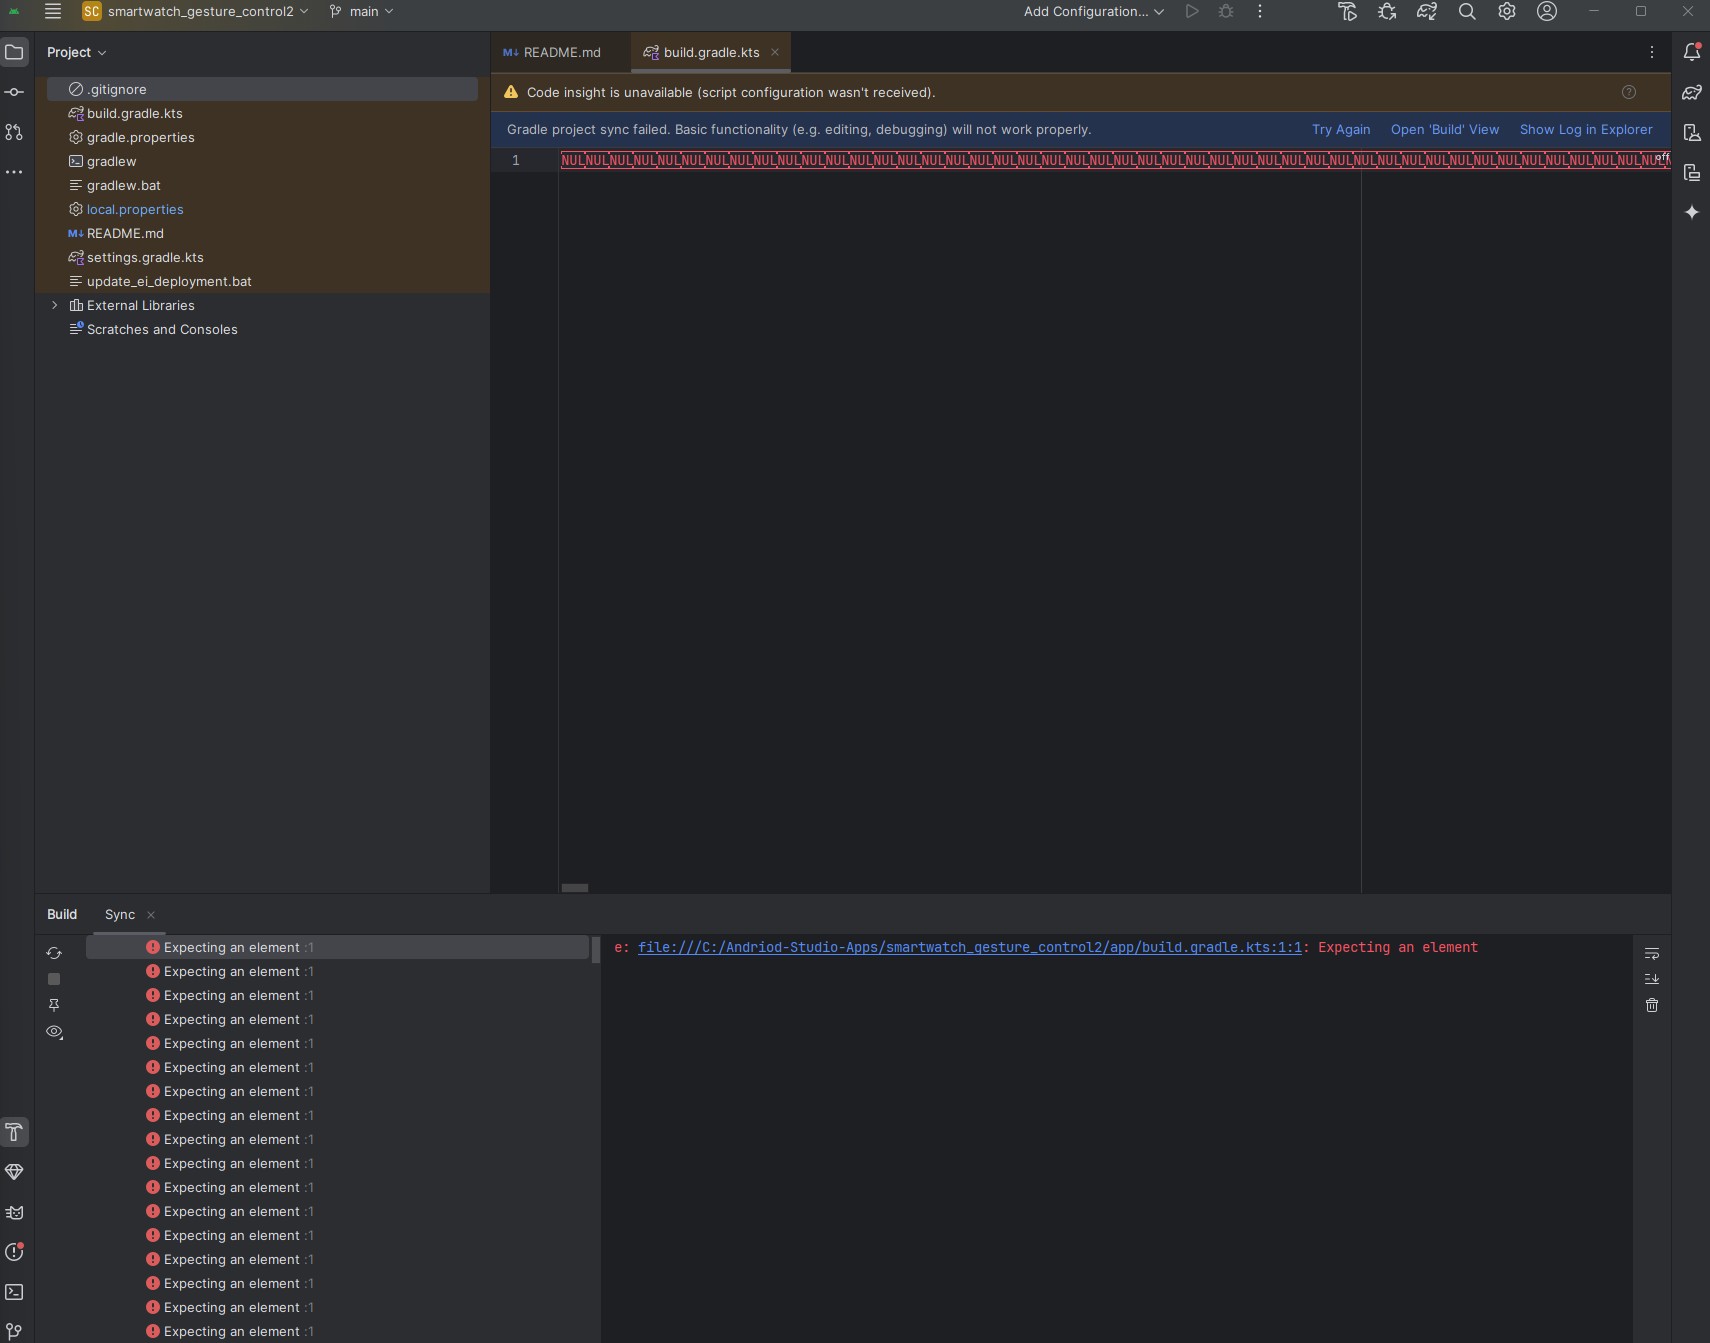The width and height of the screenshot is (1710, 1343).
Task: Close the Sync tab
Action: coord(151,915)
